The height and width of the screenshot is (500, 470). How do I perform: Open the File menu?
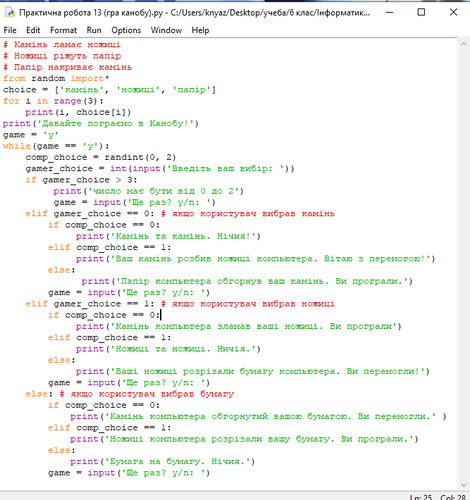[10, 30]
